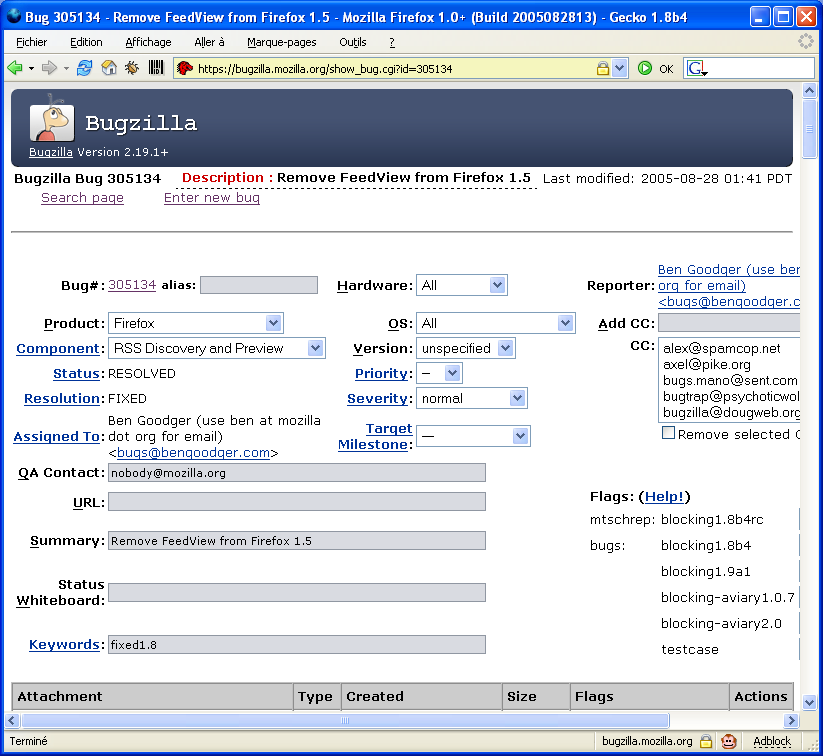The width and height of the screenshot is (823, 756).
Task: Focus the alias input field
Action: pyautogui.click(x=259, y=285)
